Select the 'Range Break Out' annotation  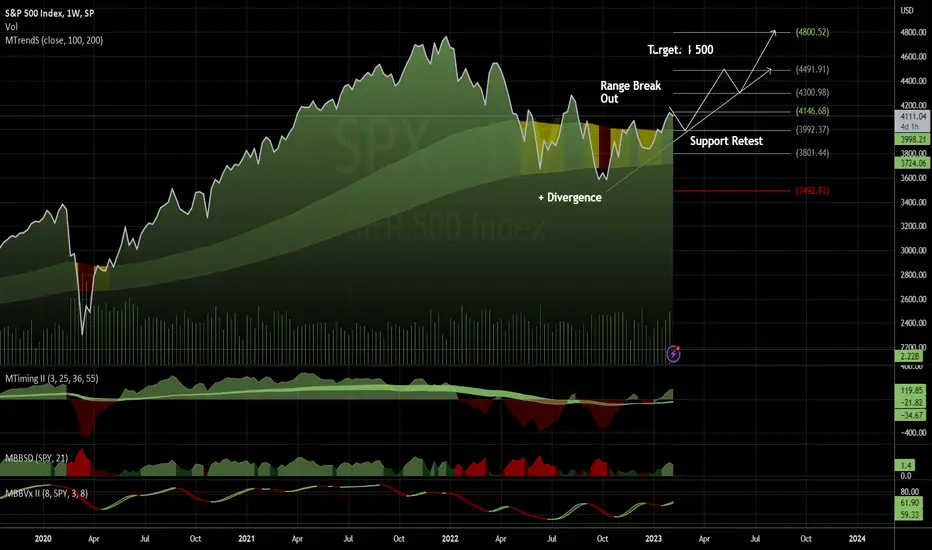[630, 92]
